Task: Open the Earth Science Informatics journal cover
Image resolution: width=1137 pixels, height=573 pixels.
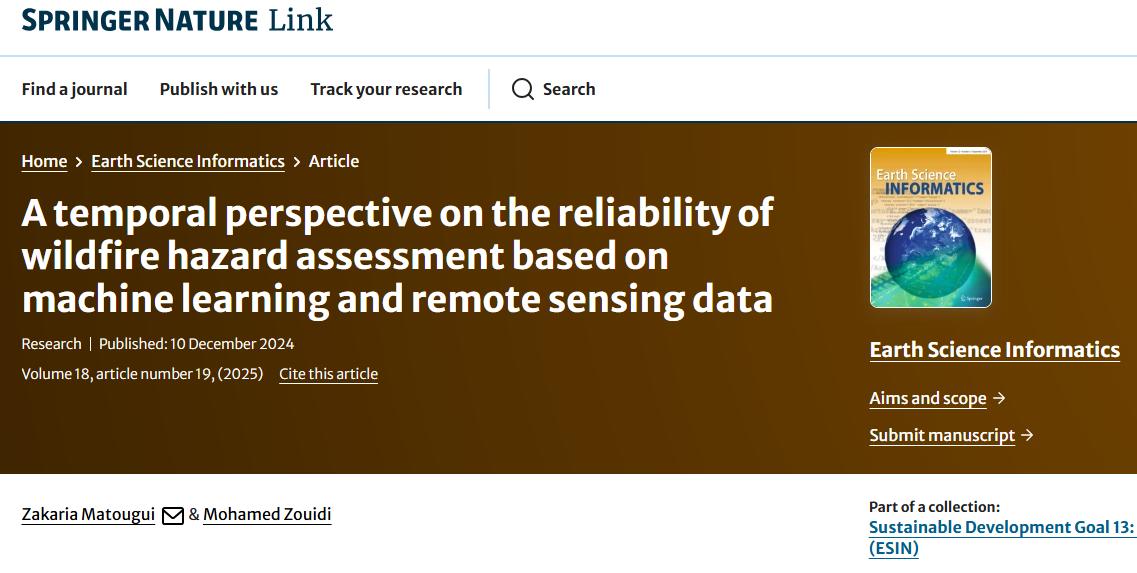Action: 930,227
